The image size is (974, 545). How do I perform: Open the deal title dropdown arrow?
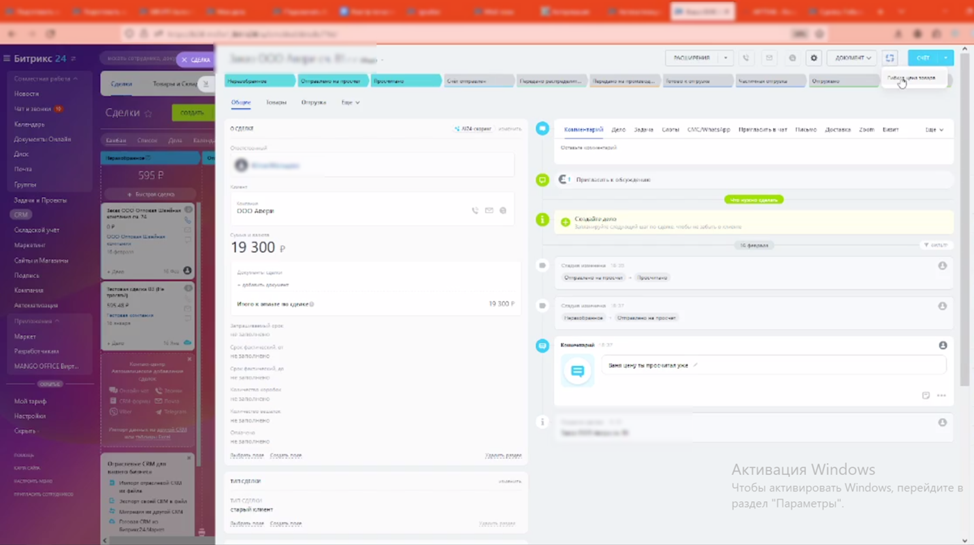(382, 60)
